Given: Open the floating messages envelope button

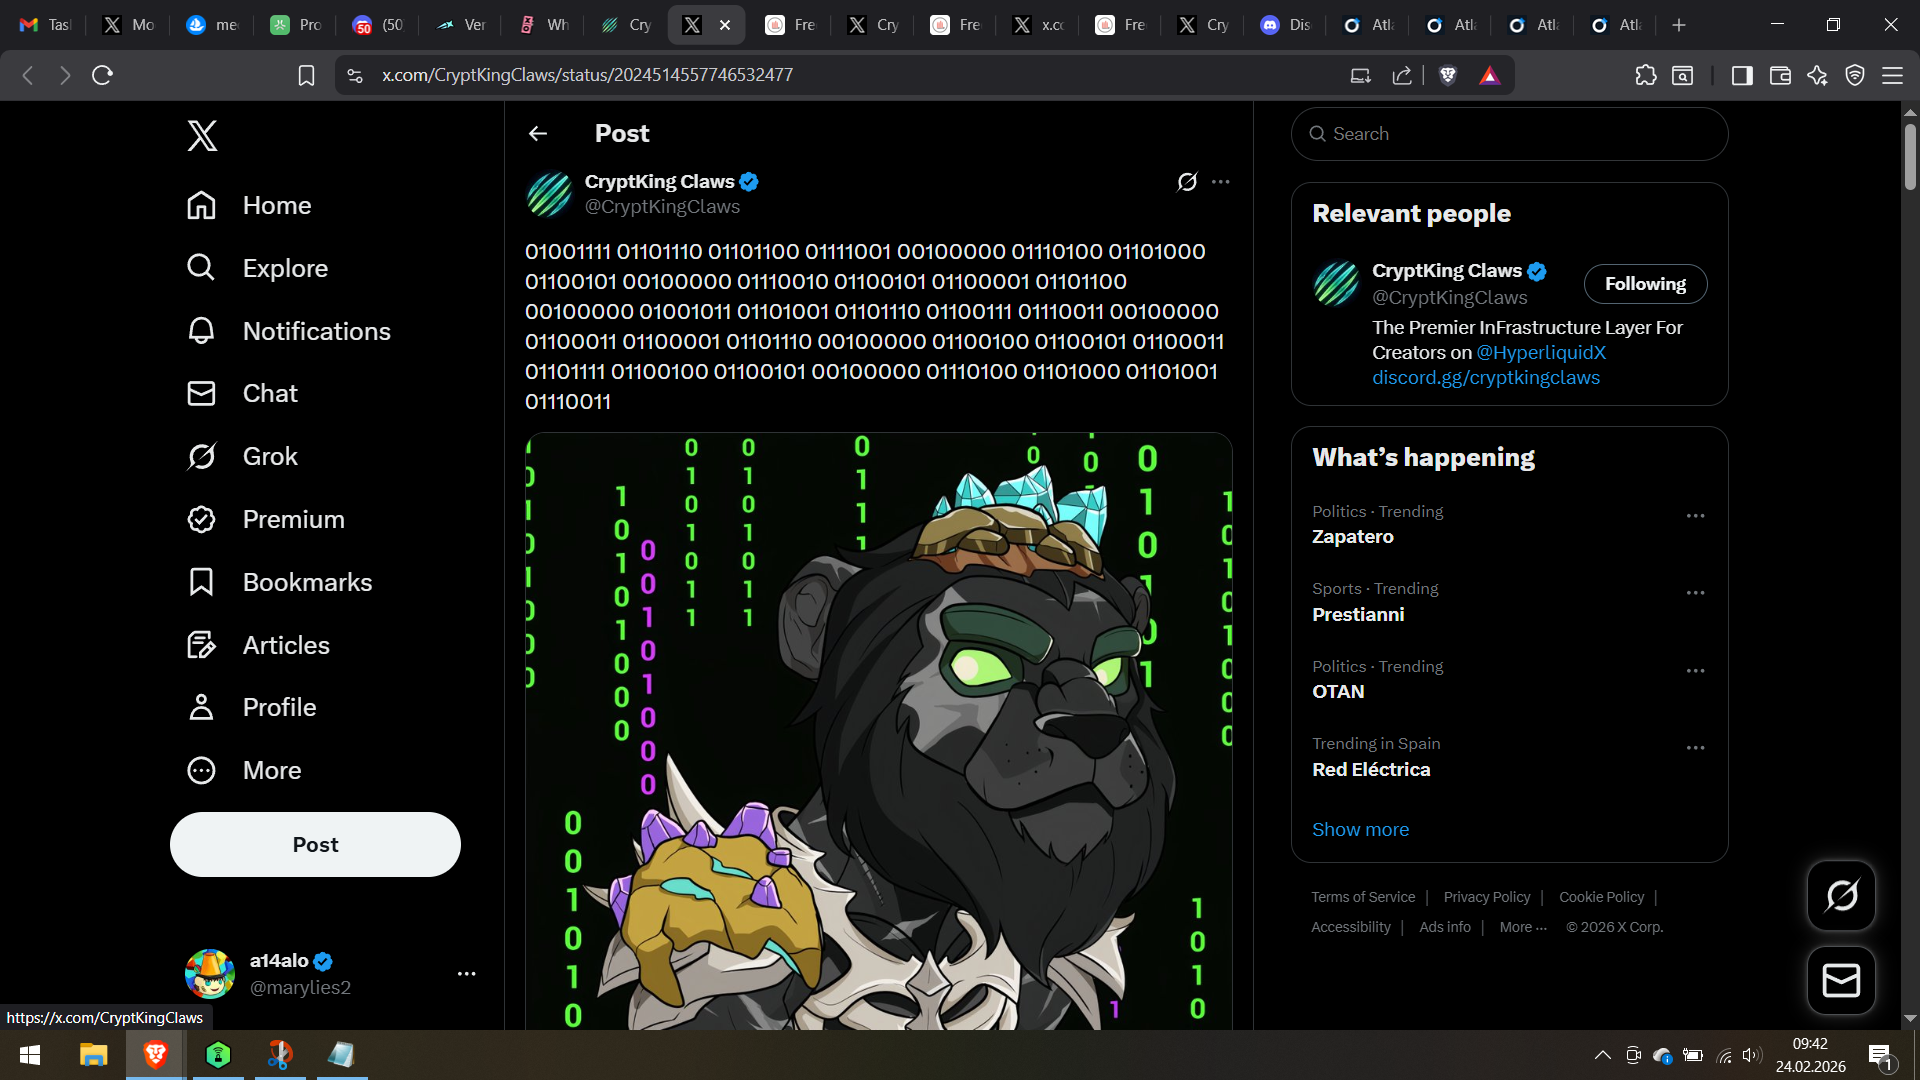Looking at the screenshot, I should [1841, 980].
